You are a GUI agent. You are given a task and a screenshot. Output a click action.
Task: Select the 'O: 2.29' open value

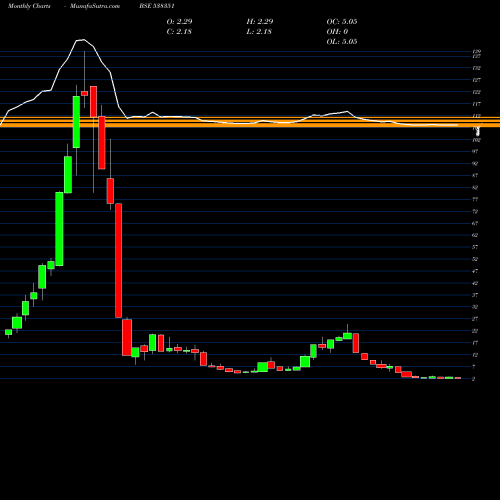(179, 21)
